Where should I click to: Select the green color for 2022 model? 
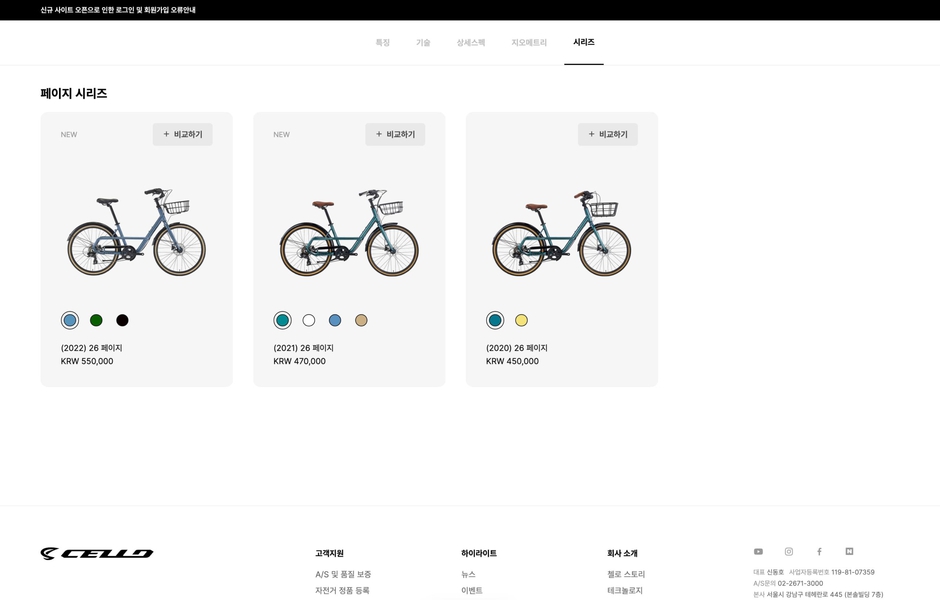click(x=96, y=320)
